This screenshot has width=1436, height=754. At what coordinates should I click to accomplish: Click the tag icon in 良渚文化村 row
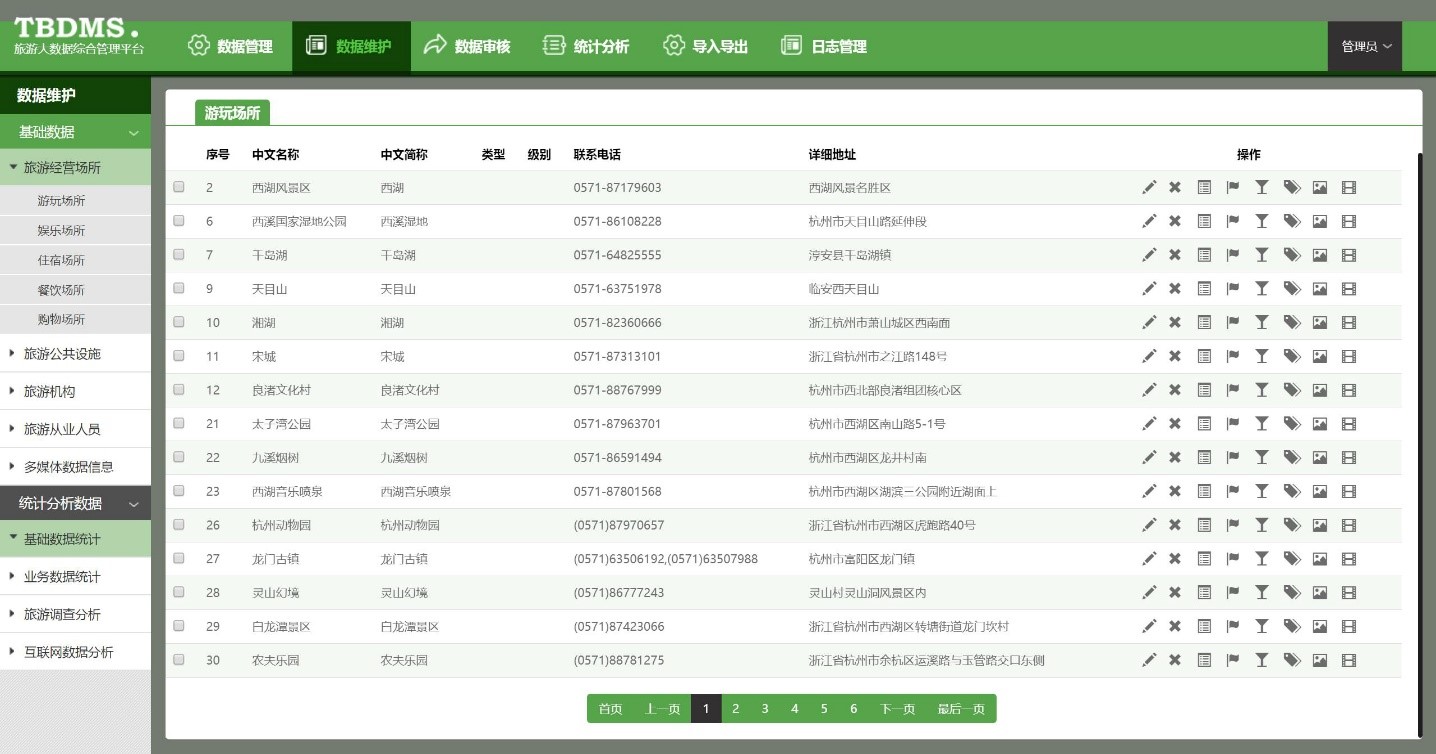point(1291,390)
